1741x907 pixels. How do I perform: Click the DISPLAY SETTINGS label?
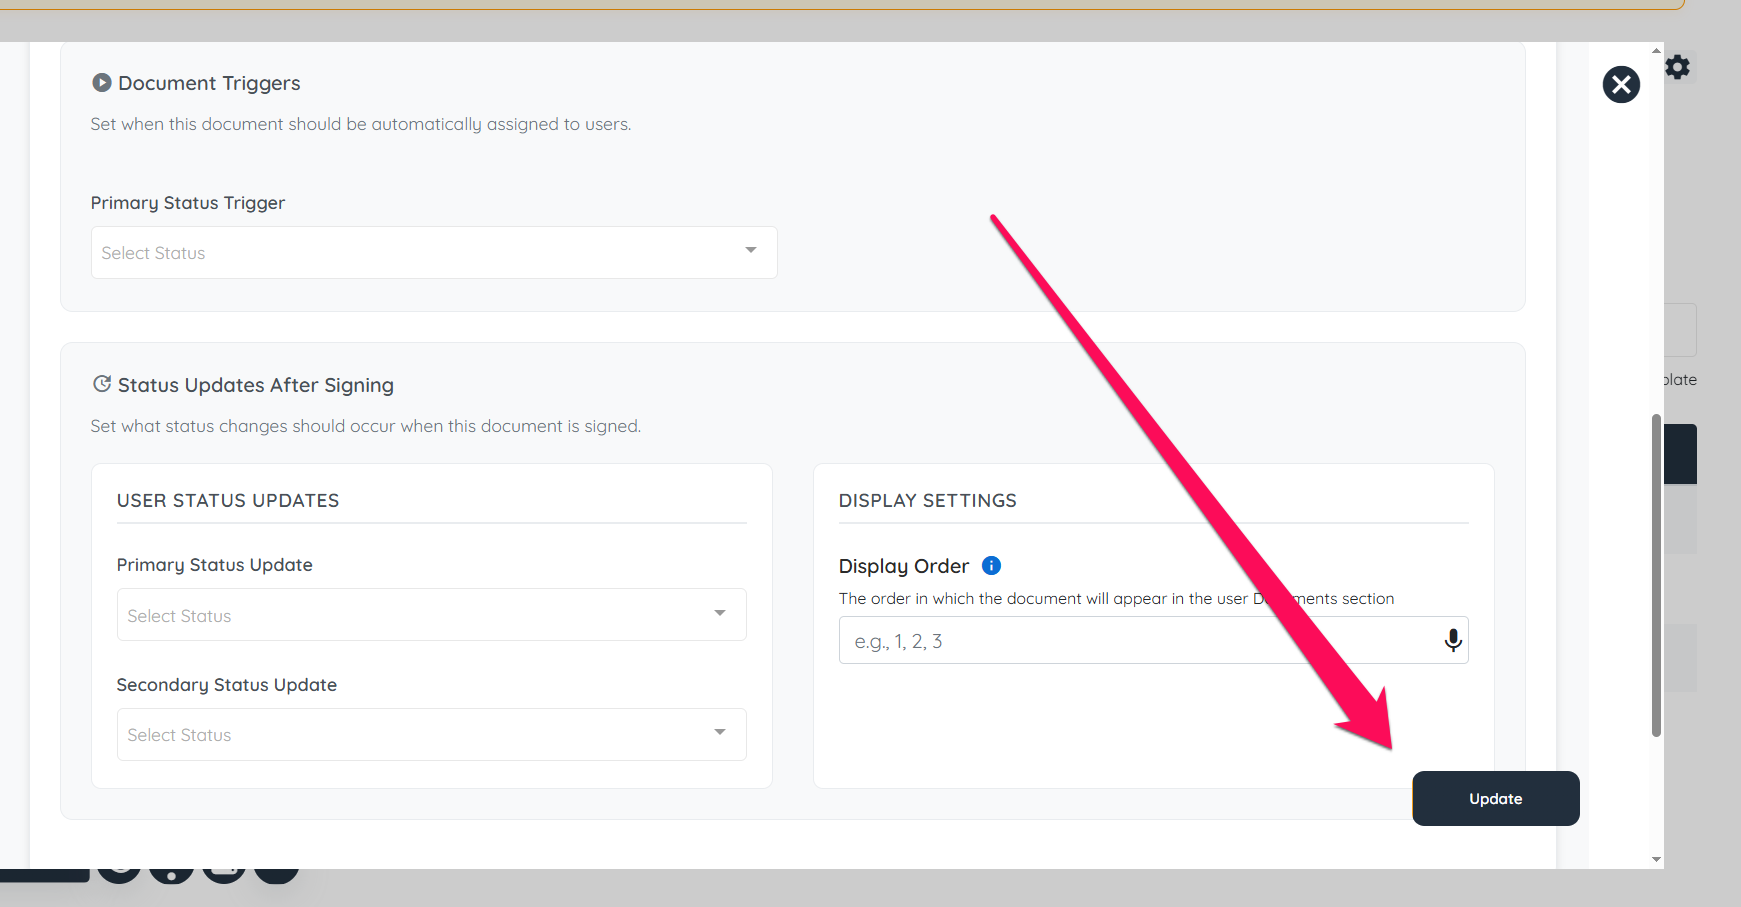(x=927, y=500)
